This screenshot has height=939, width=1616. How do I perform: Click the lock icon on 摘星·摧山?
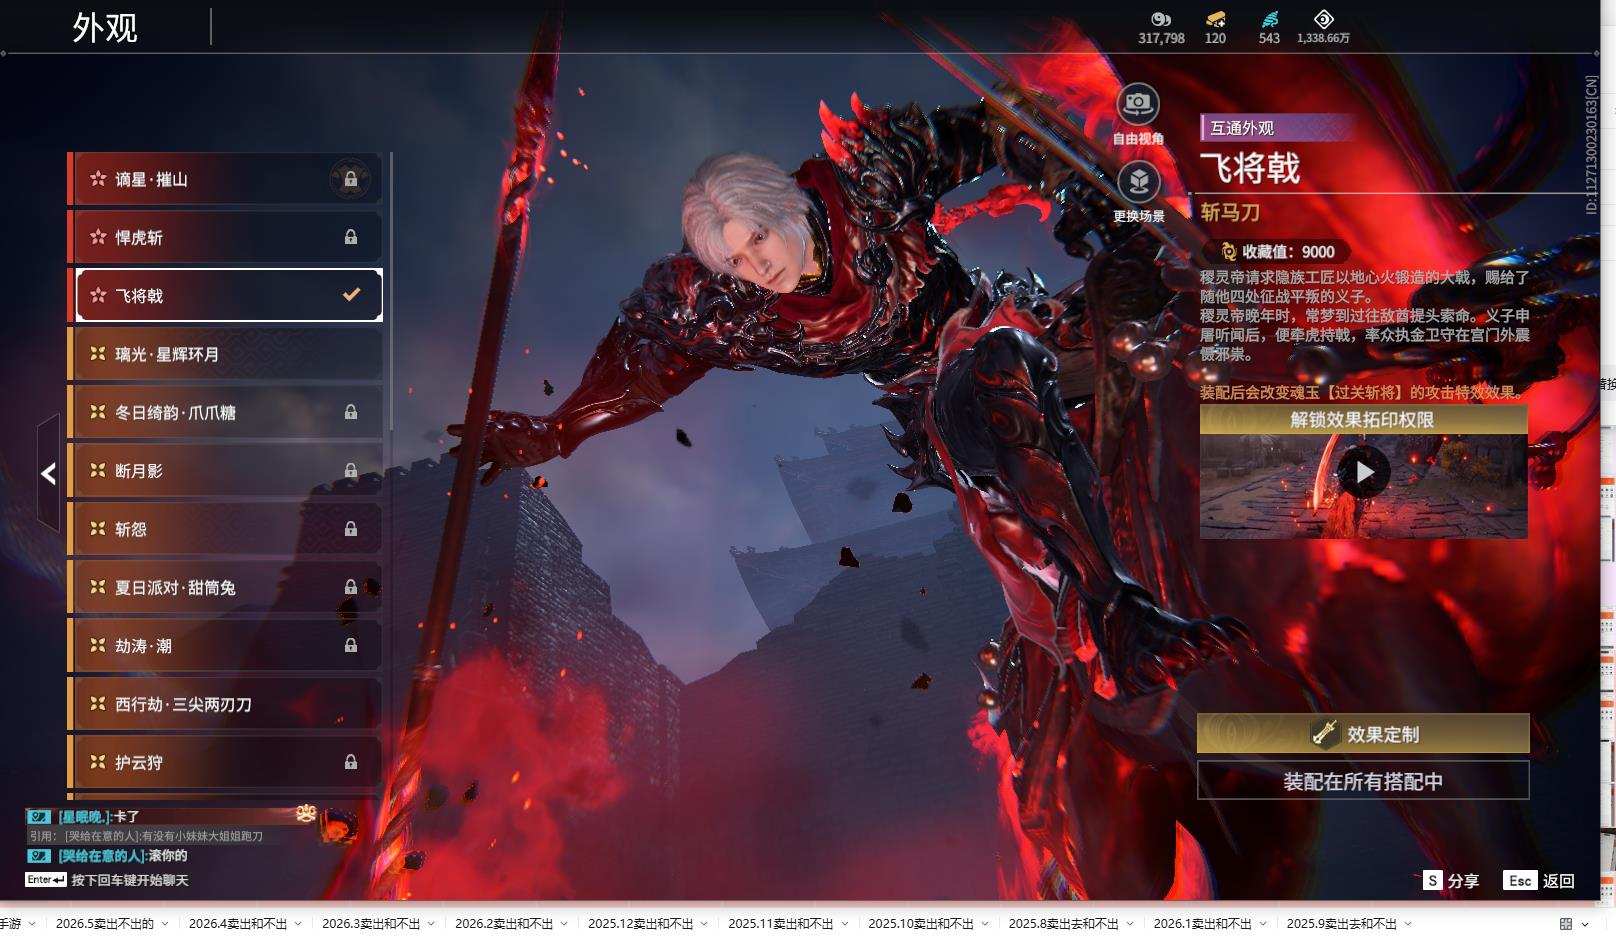(x=351, y=179)
